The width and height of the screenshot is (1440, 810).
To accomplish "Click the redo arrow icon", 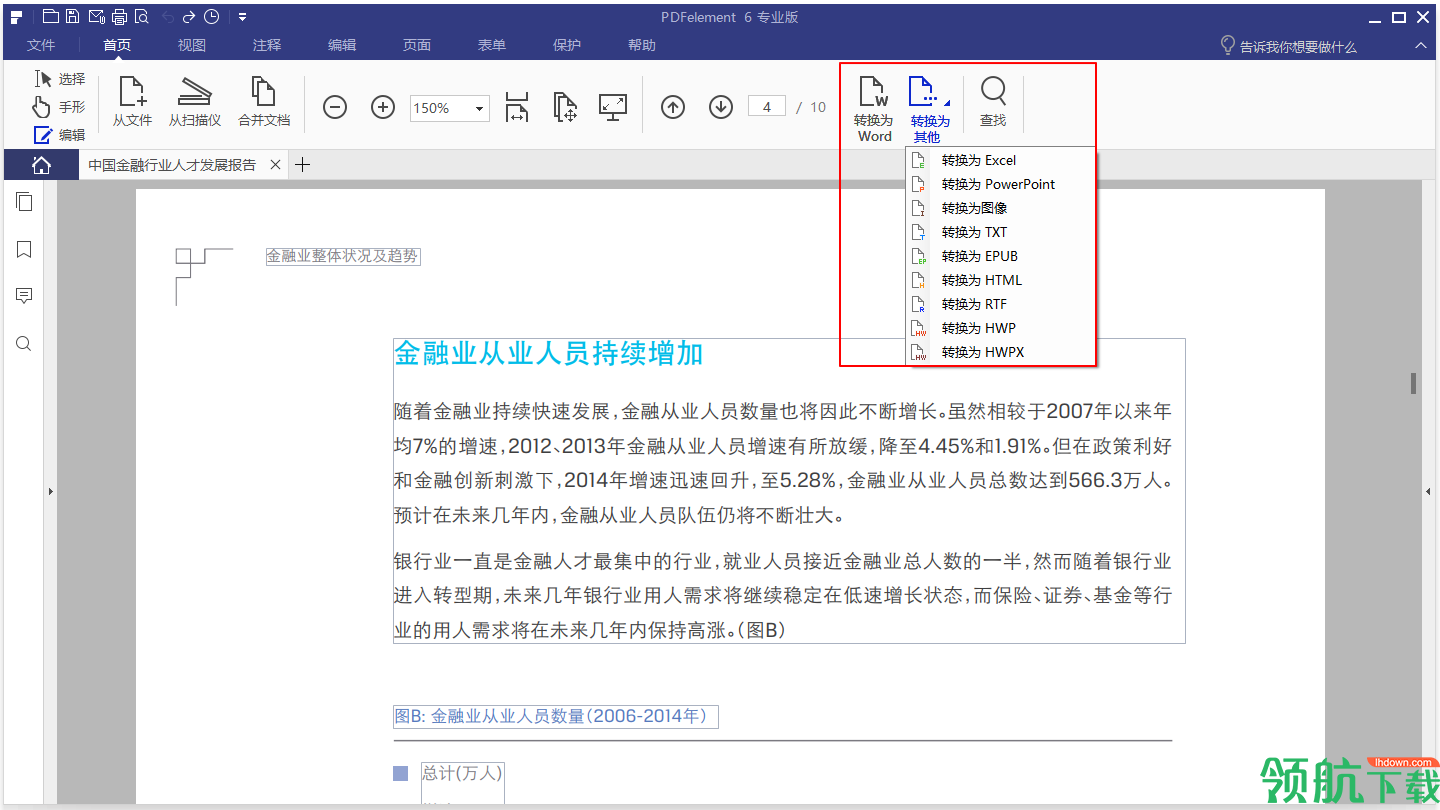I will coord(189,16).
